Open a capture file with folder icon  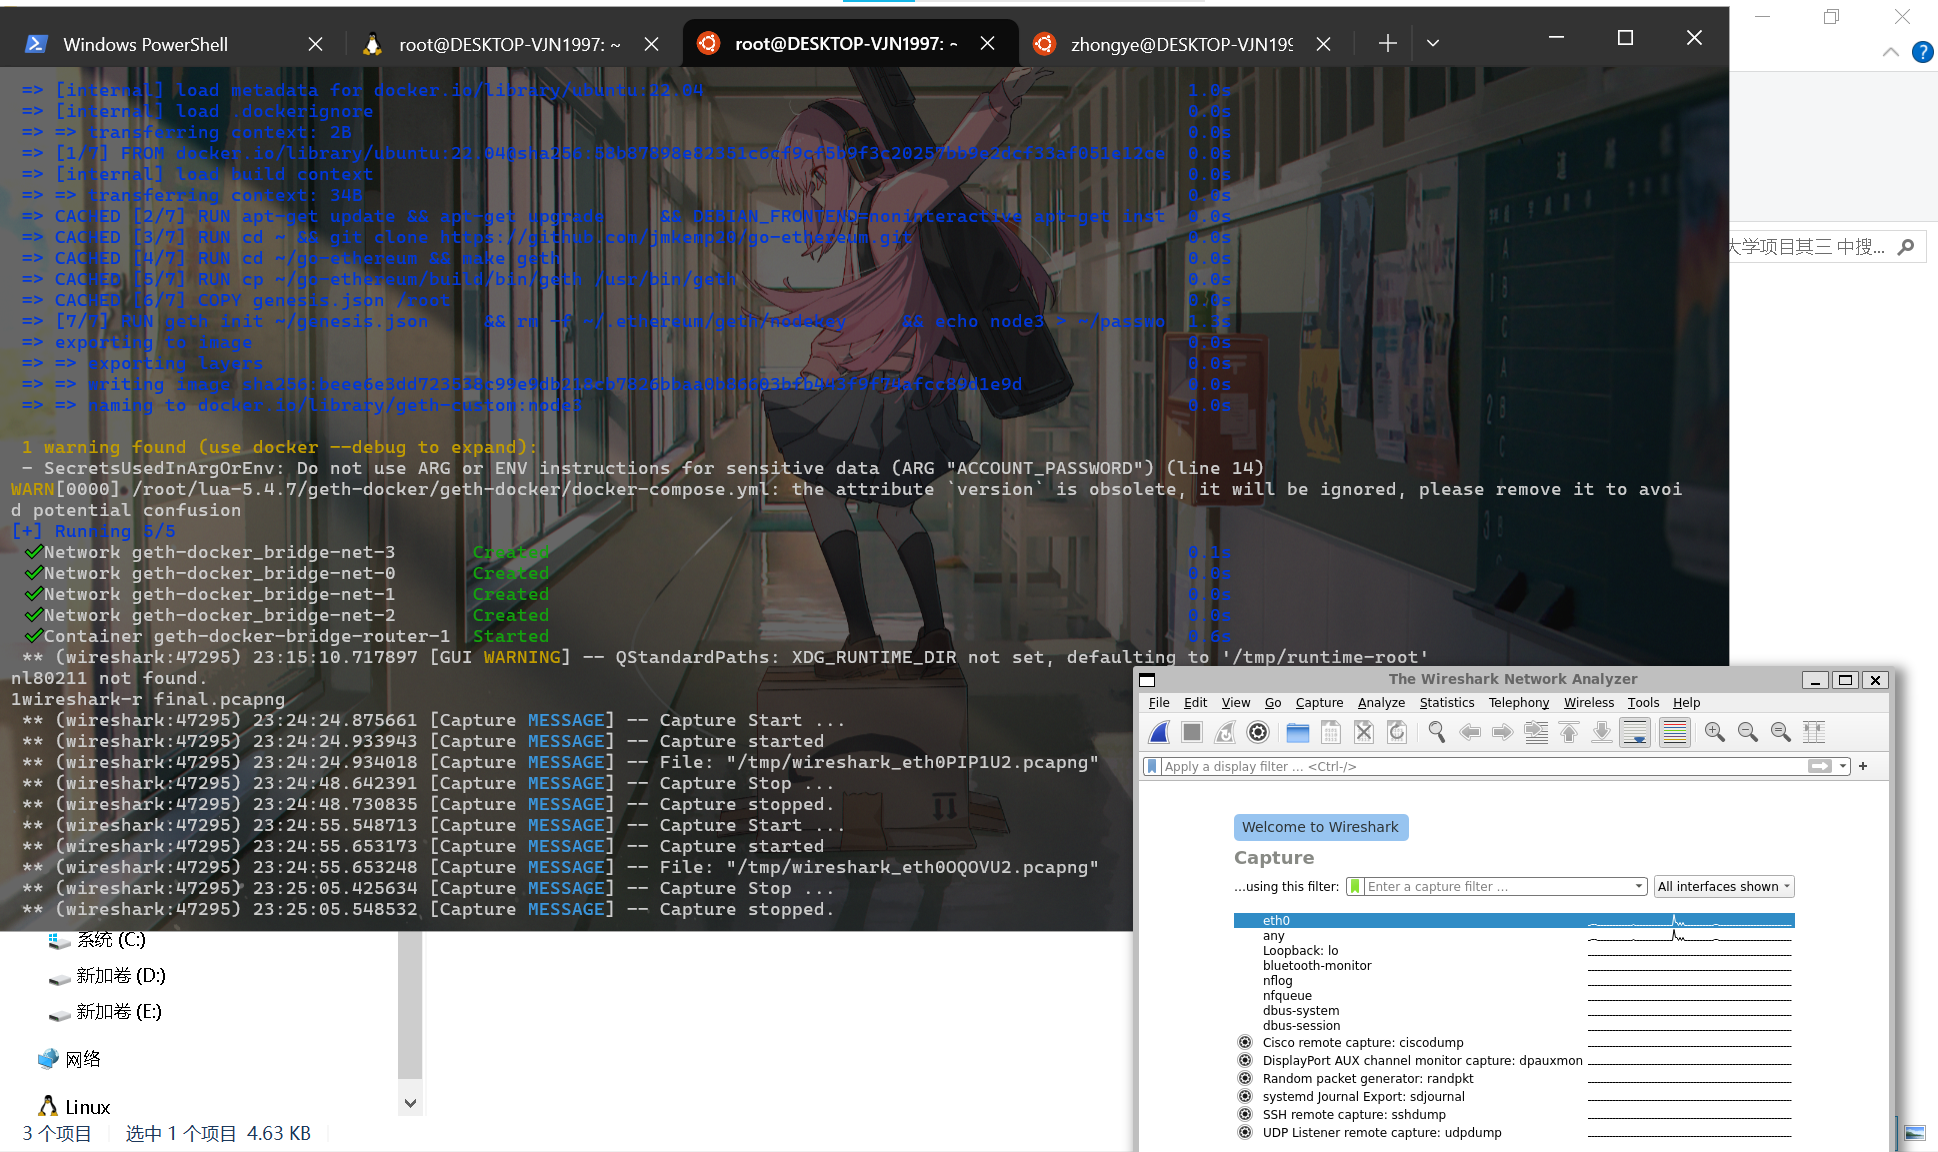tap(1297, 732)
